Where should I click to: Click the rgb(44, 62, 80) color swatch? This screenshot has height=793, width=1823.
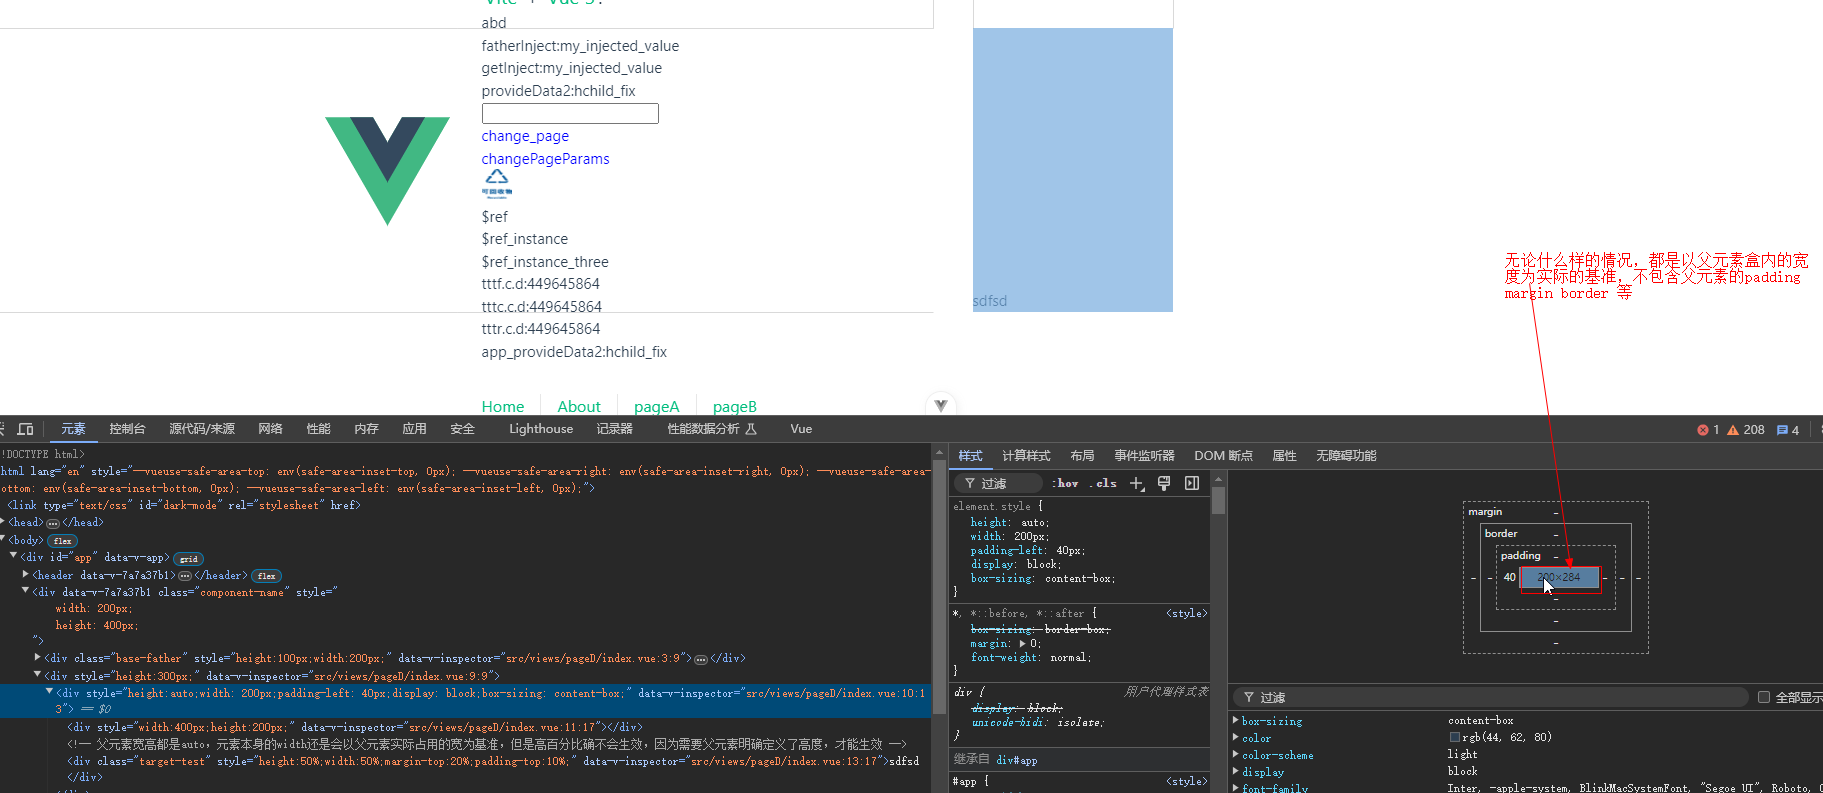pyautogui.click(x=1454, y=738)
